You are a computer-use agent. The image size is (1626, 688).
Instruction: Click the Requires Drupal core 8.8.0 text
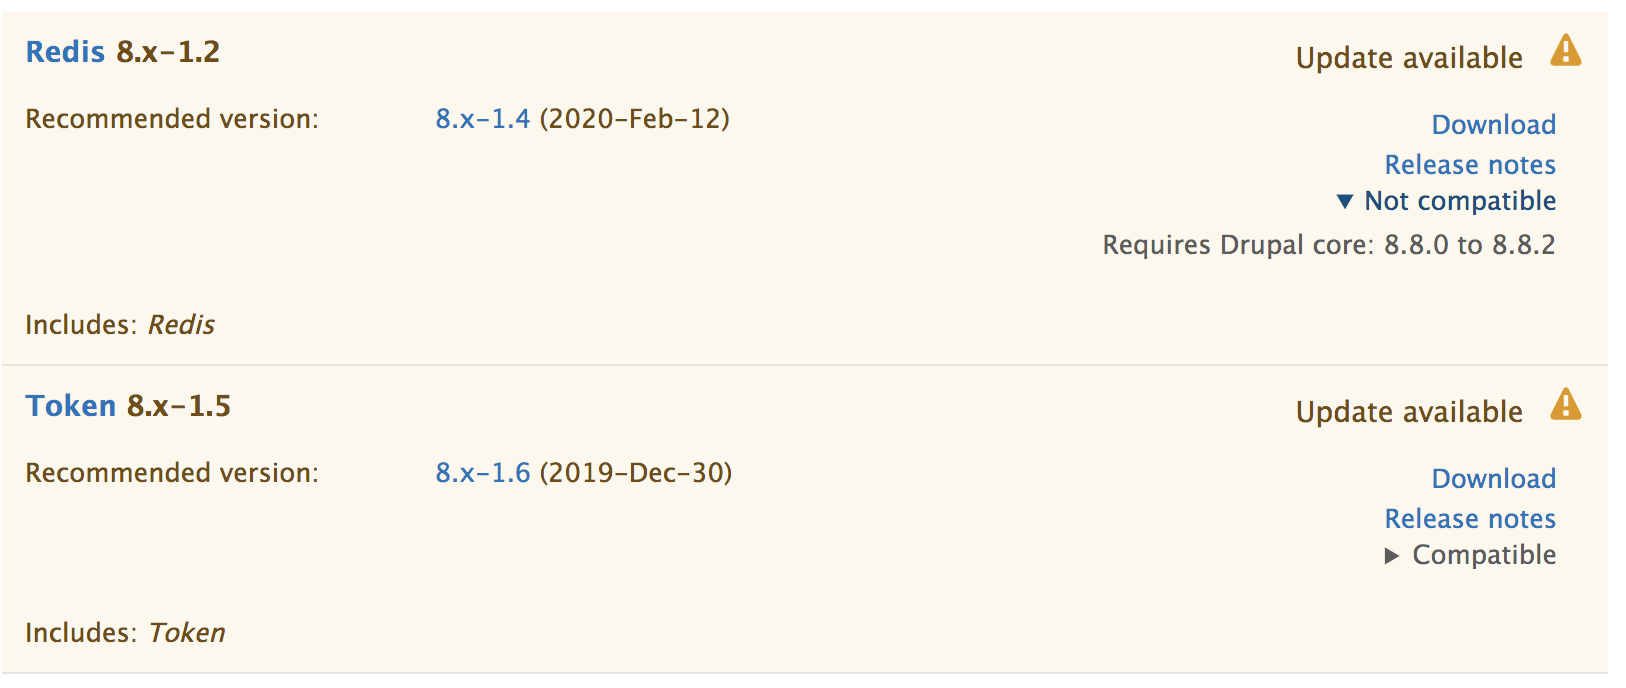pyautogui.click(x=1329, y=245)
